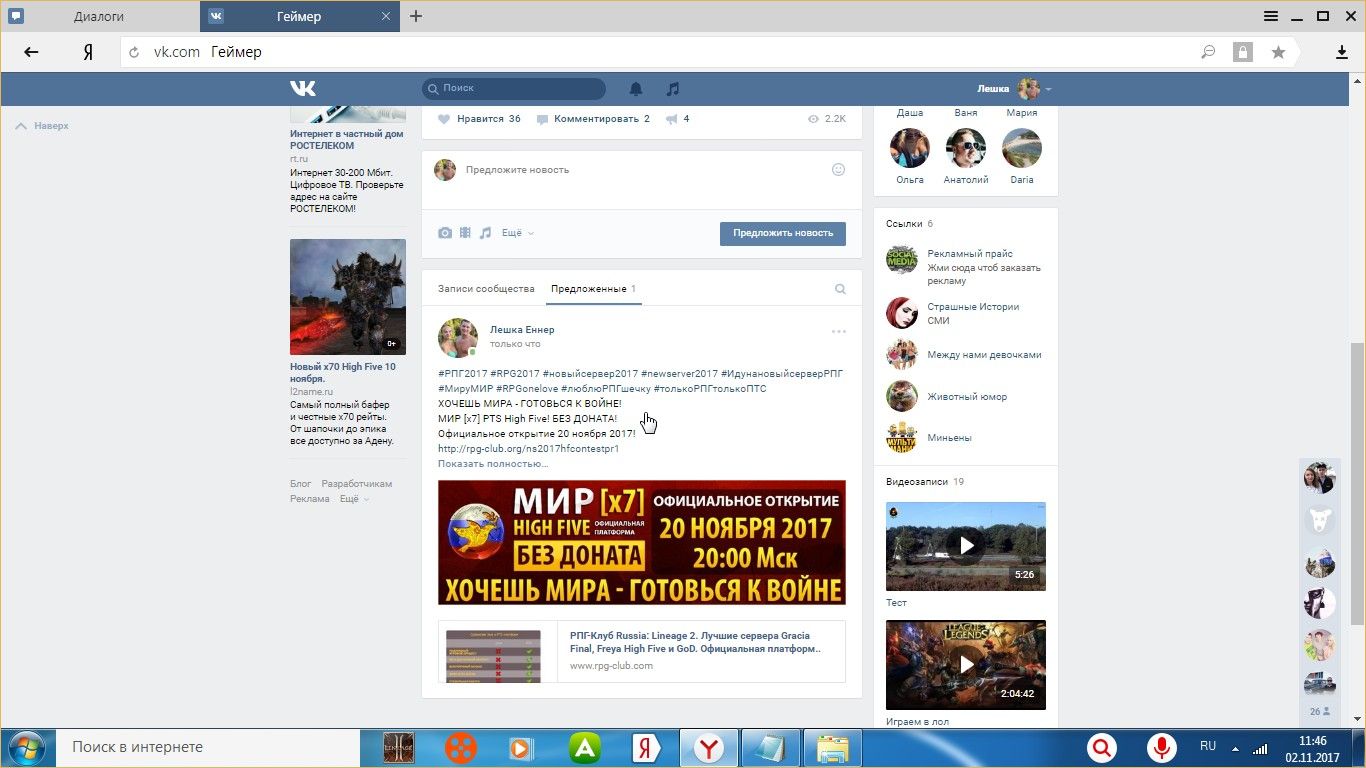Open comments via Комментировать 2
Image resolution: width=1366 pixels, height=768 pixels.
593,119
